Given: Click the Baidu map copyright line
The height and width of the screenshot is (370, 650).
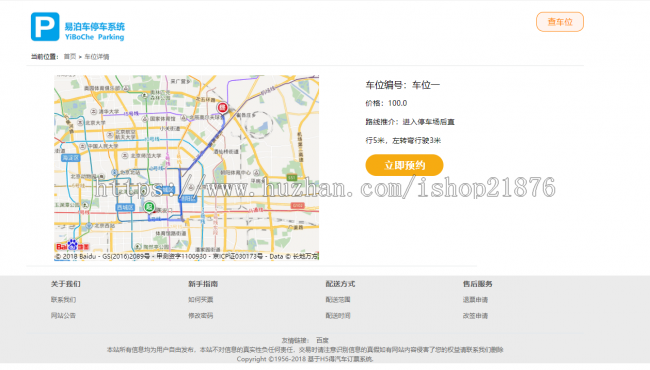Looking at the screenshot, I should (x=187, y=256).
